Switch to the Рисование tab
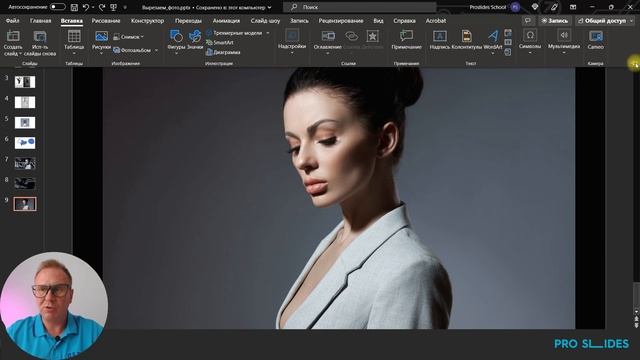This screenshot has height=360, width=640. 106,21
